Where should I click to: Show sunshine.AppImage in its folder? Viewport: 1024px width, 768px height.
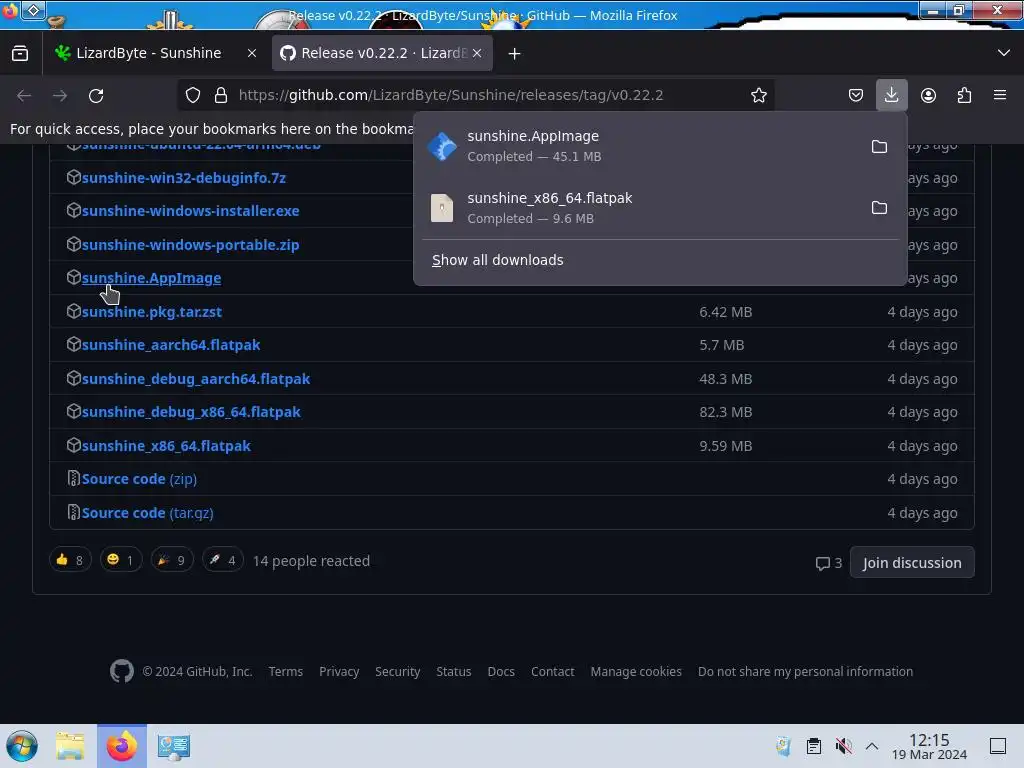click(879, 146)
